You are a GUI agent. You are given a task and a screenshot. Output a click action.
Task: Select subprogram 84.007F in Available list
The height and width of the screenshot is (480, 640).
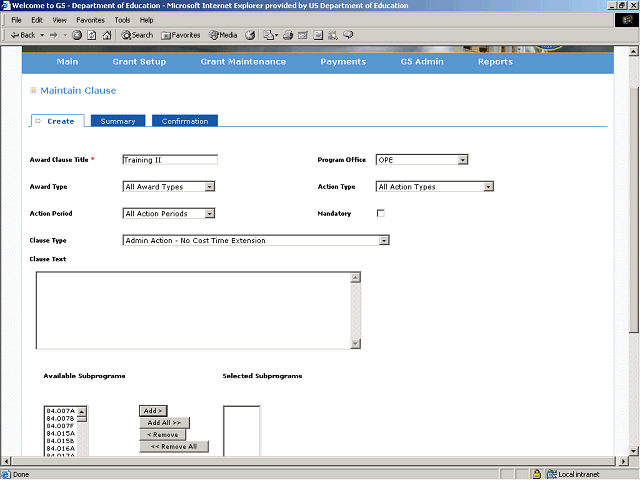(x=60, y=426)
